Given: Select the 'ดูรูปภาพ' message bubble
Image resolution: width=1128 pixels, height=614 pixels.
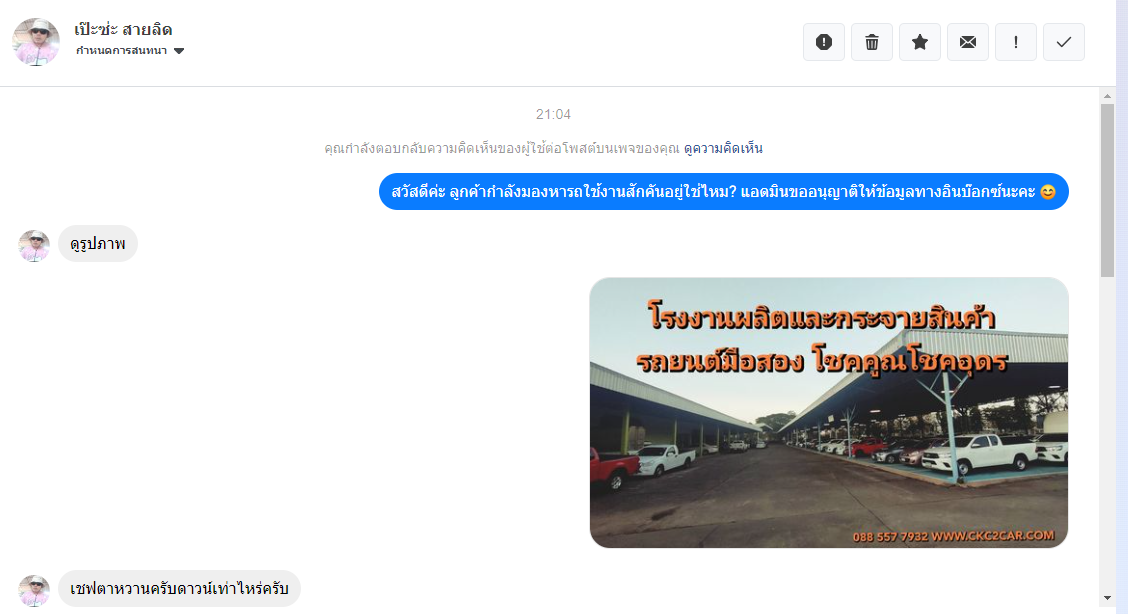Looking at the screenshot, I should (x=98, y=244).
